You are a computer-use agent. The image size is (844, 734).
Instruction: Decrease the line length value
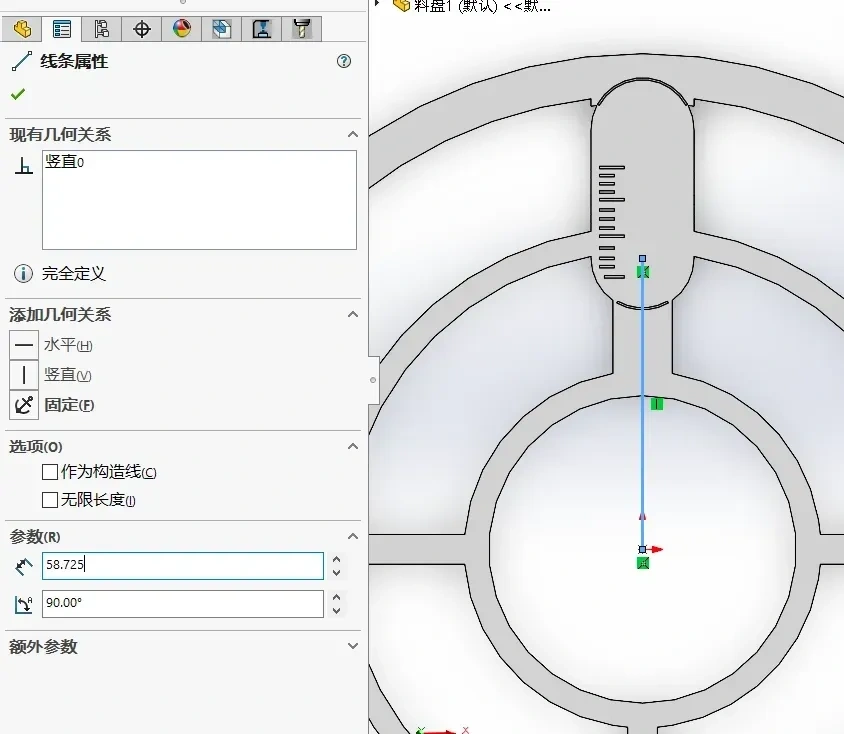click(336, 573)
